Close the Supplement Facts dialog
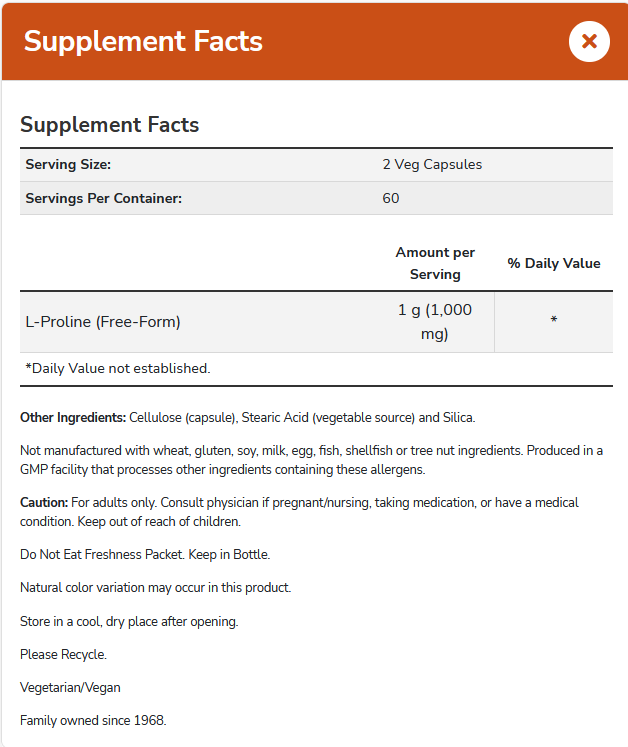The height and width of the screenshot is (747, 628). (589, 41)
